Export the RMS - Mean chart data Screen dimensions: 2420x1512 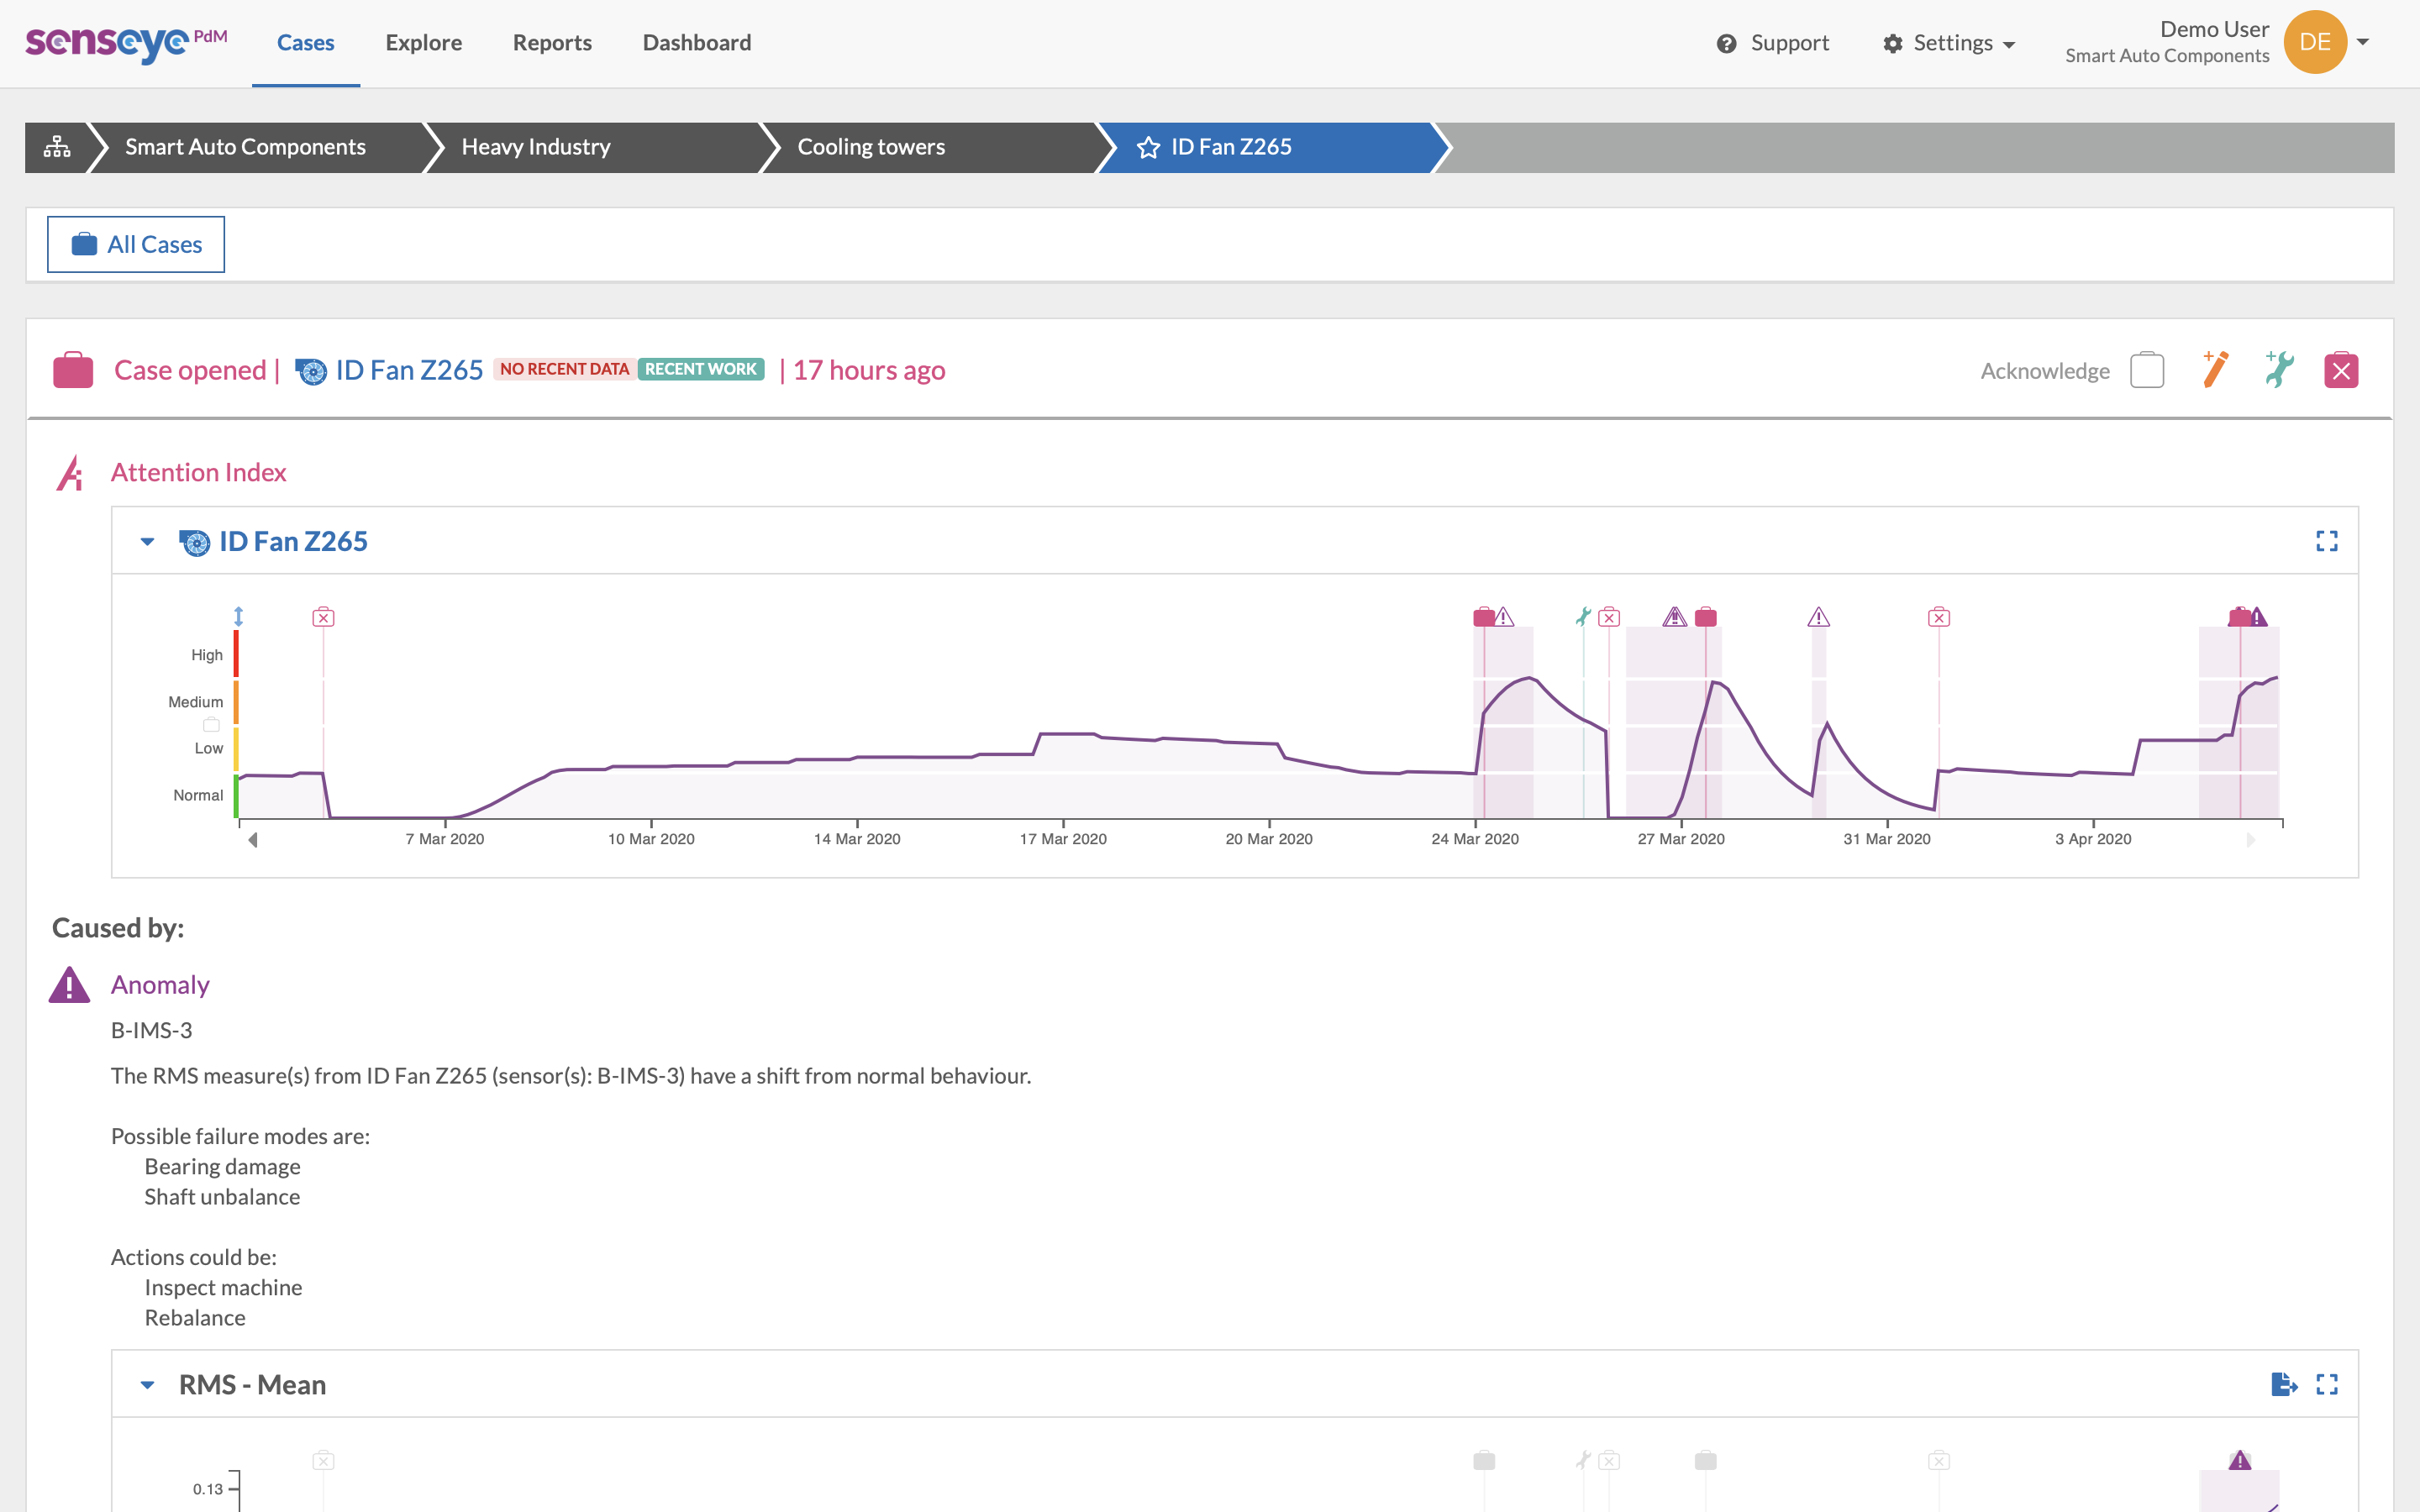click(2283, 1384)
